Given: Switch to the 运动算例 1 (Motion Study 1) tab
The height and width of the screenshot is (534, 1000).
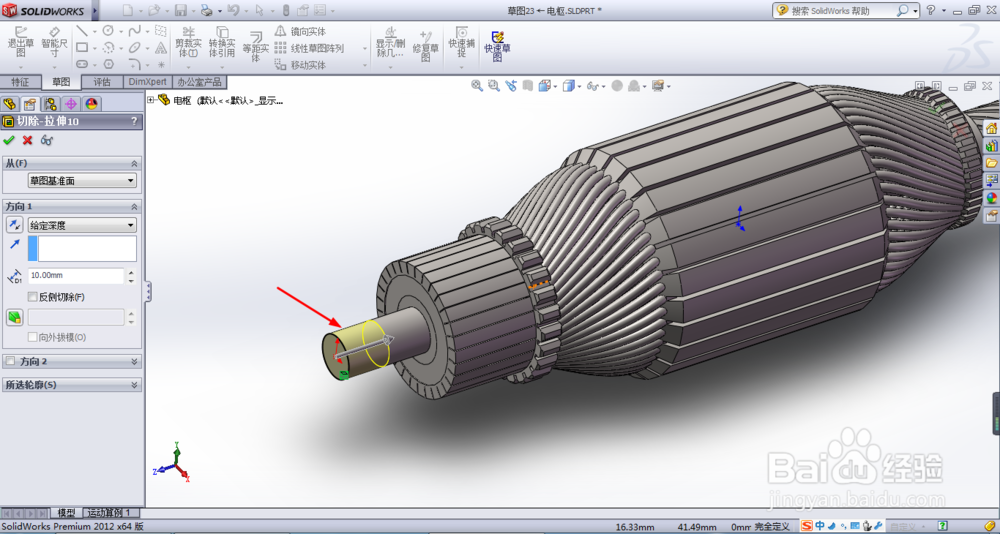Looking at the screenshot, I should tap(110, 513).
